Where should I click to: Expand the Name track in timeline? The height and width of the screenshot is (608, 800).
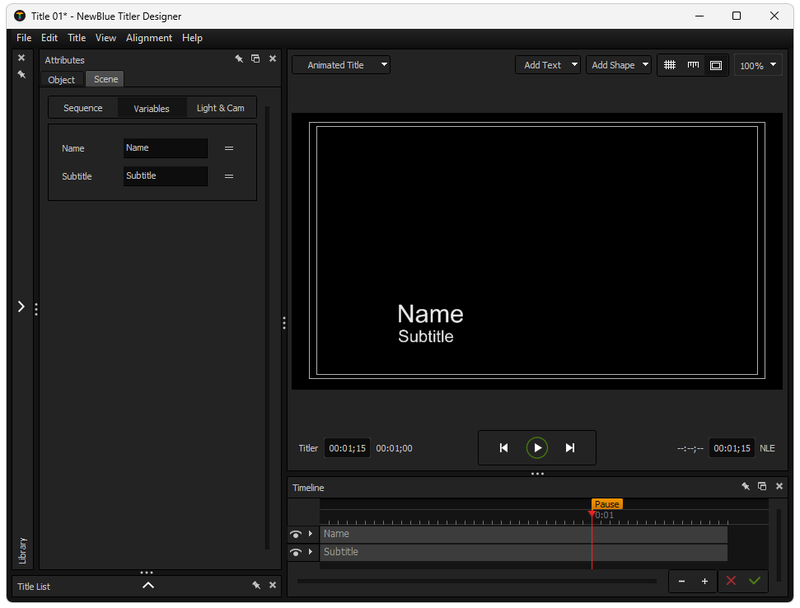[x=310, y=534]
